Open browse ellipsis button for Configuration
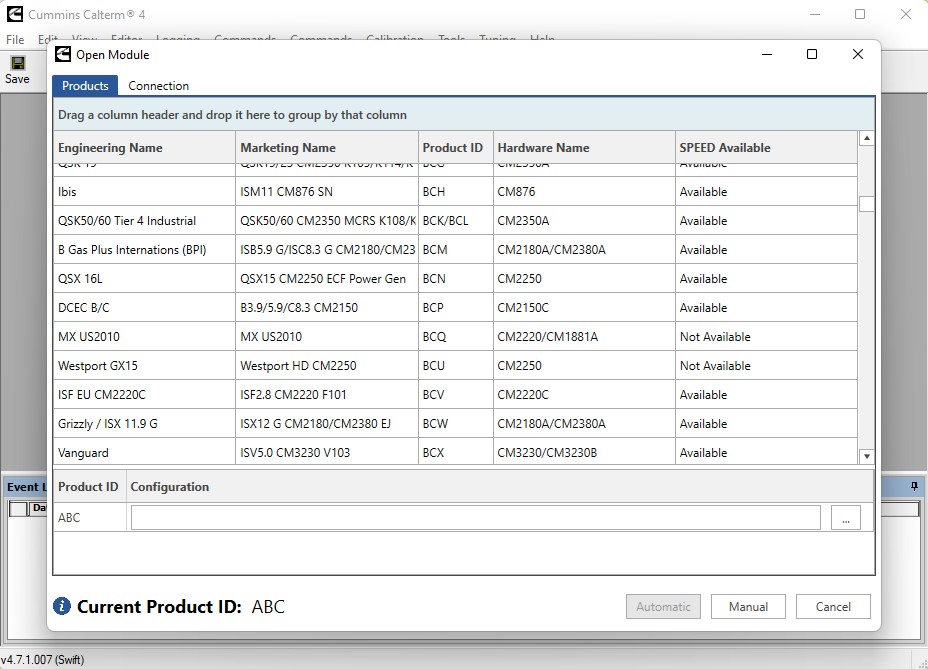Viewport: 928px width, 669px height. [846, 518]
